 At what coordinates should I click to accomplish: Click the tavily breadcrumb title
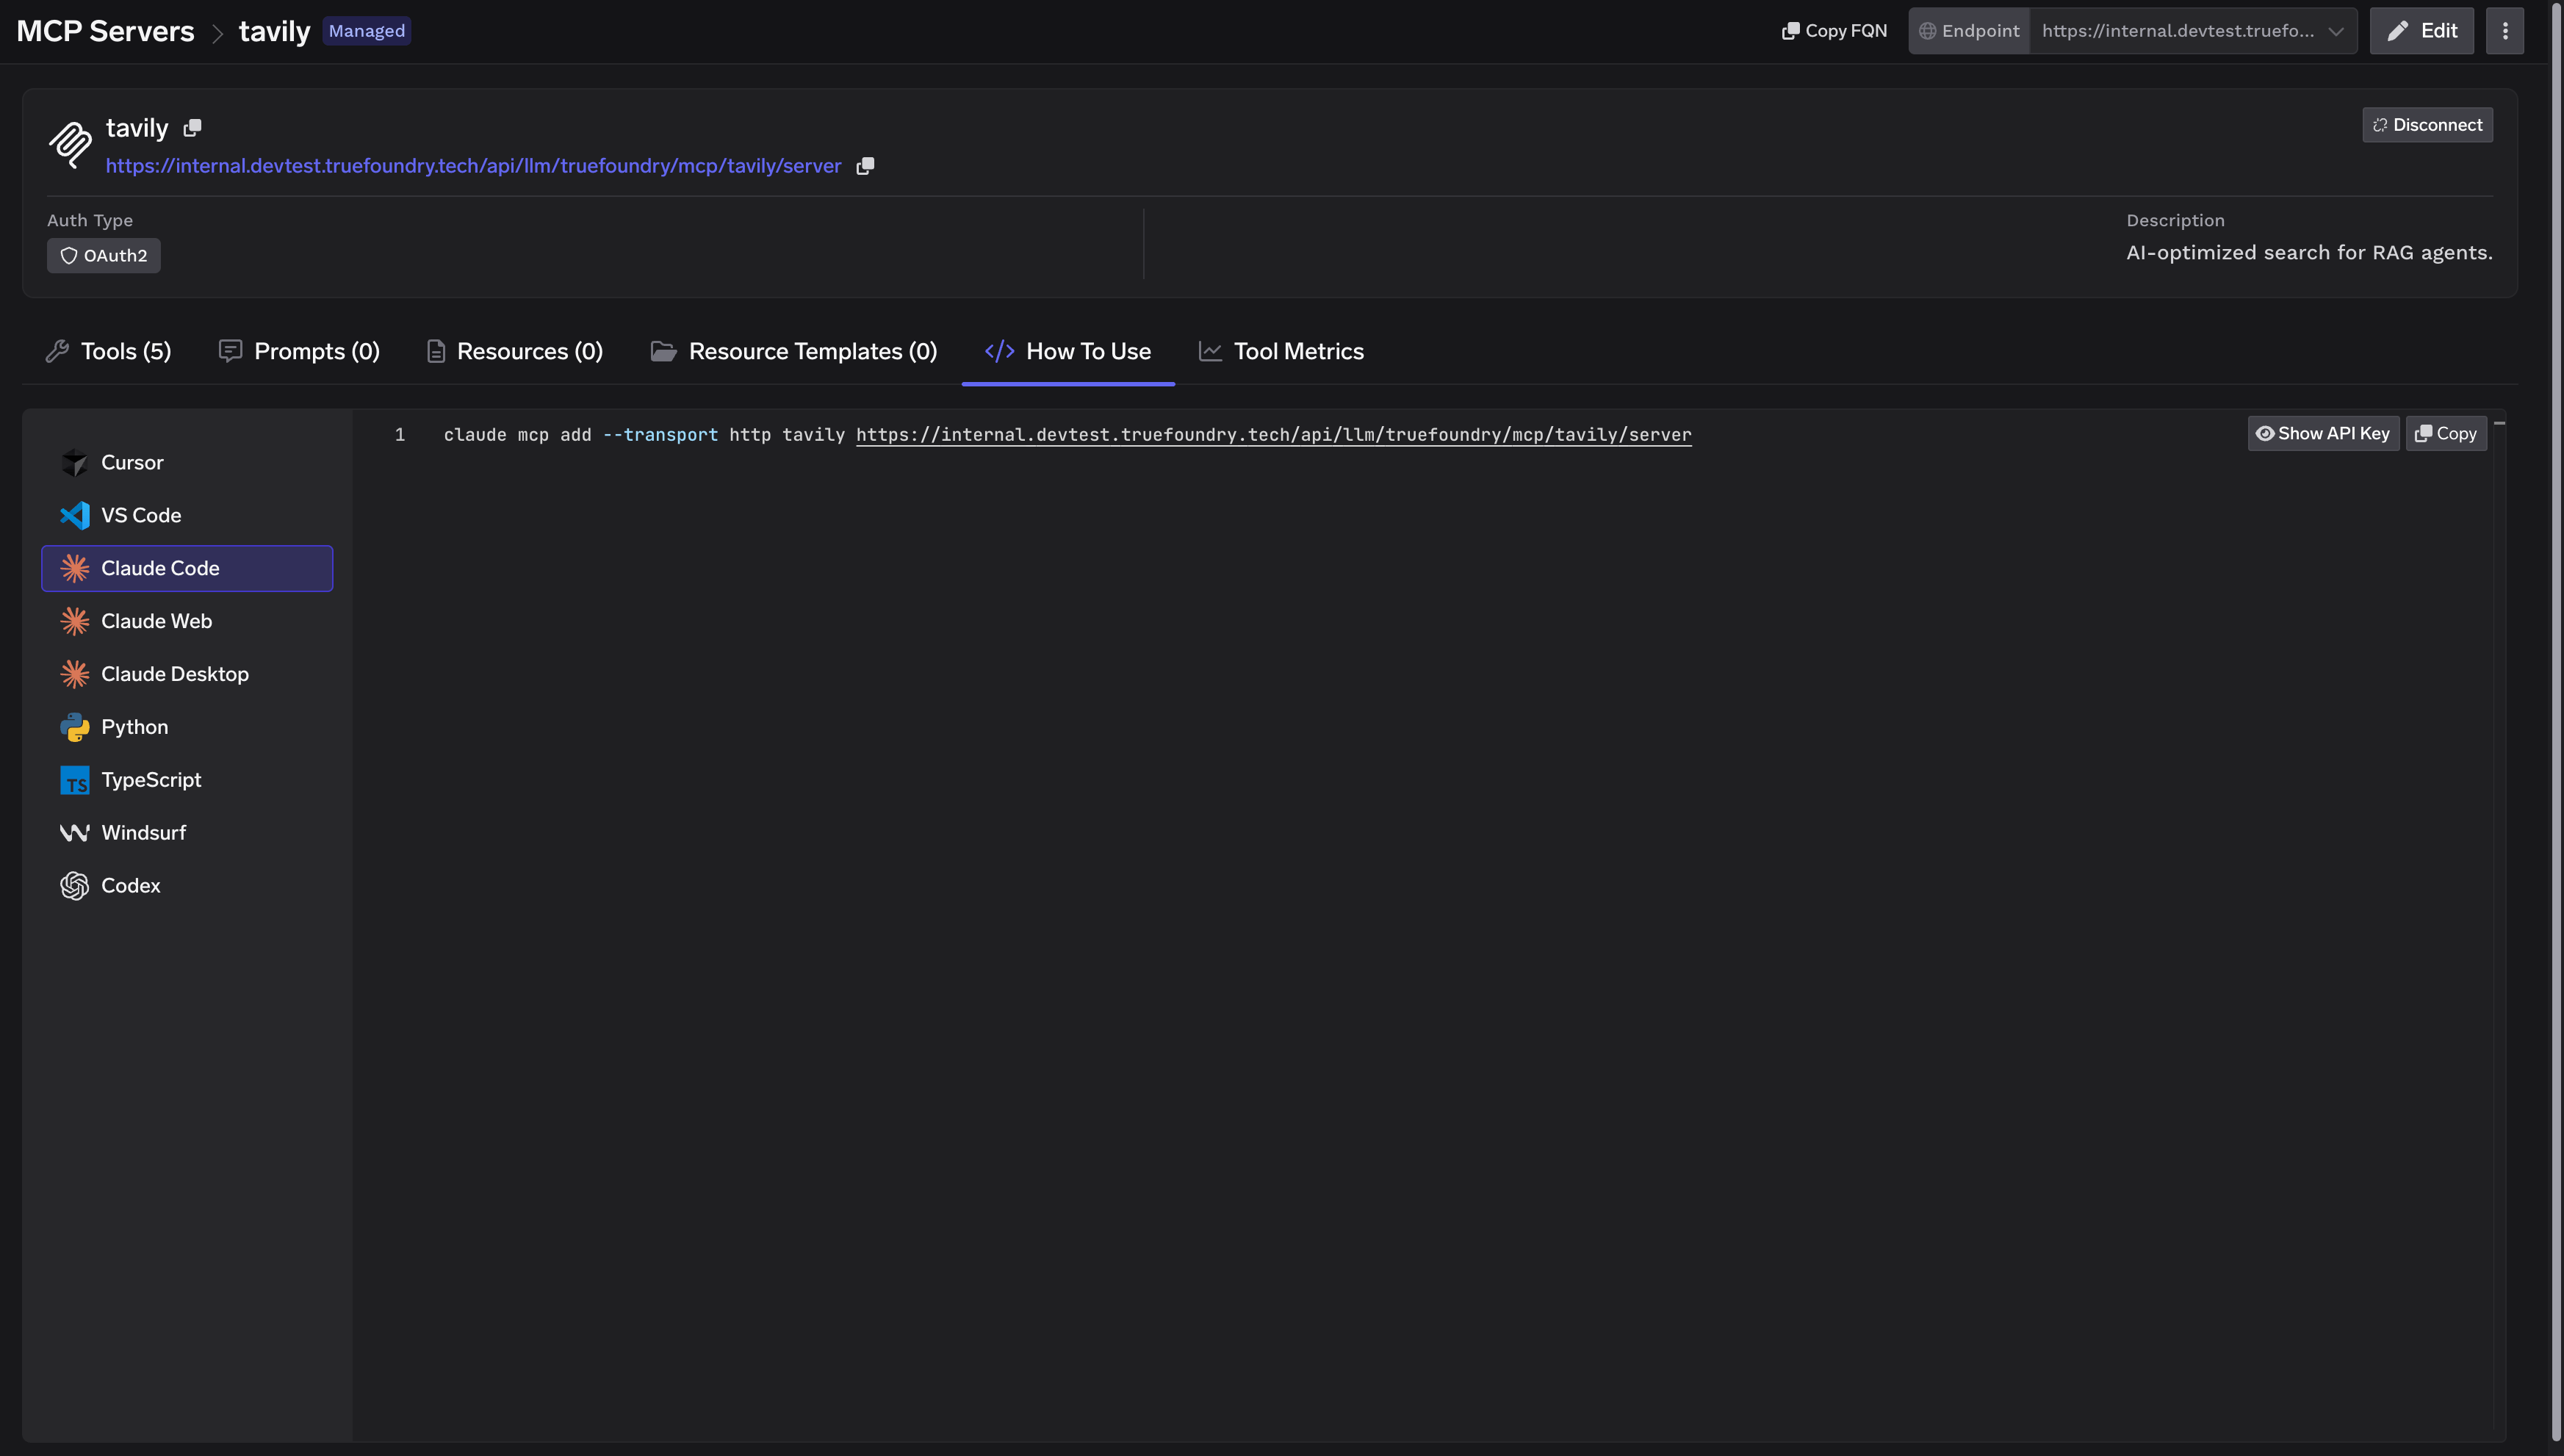[x=274, y=31]
